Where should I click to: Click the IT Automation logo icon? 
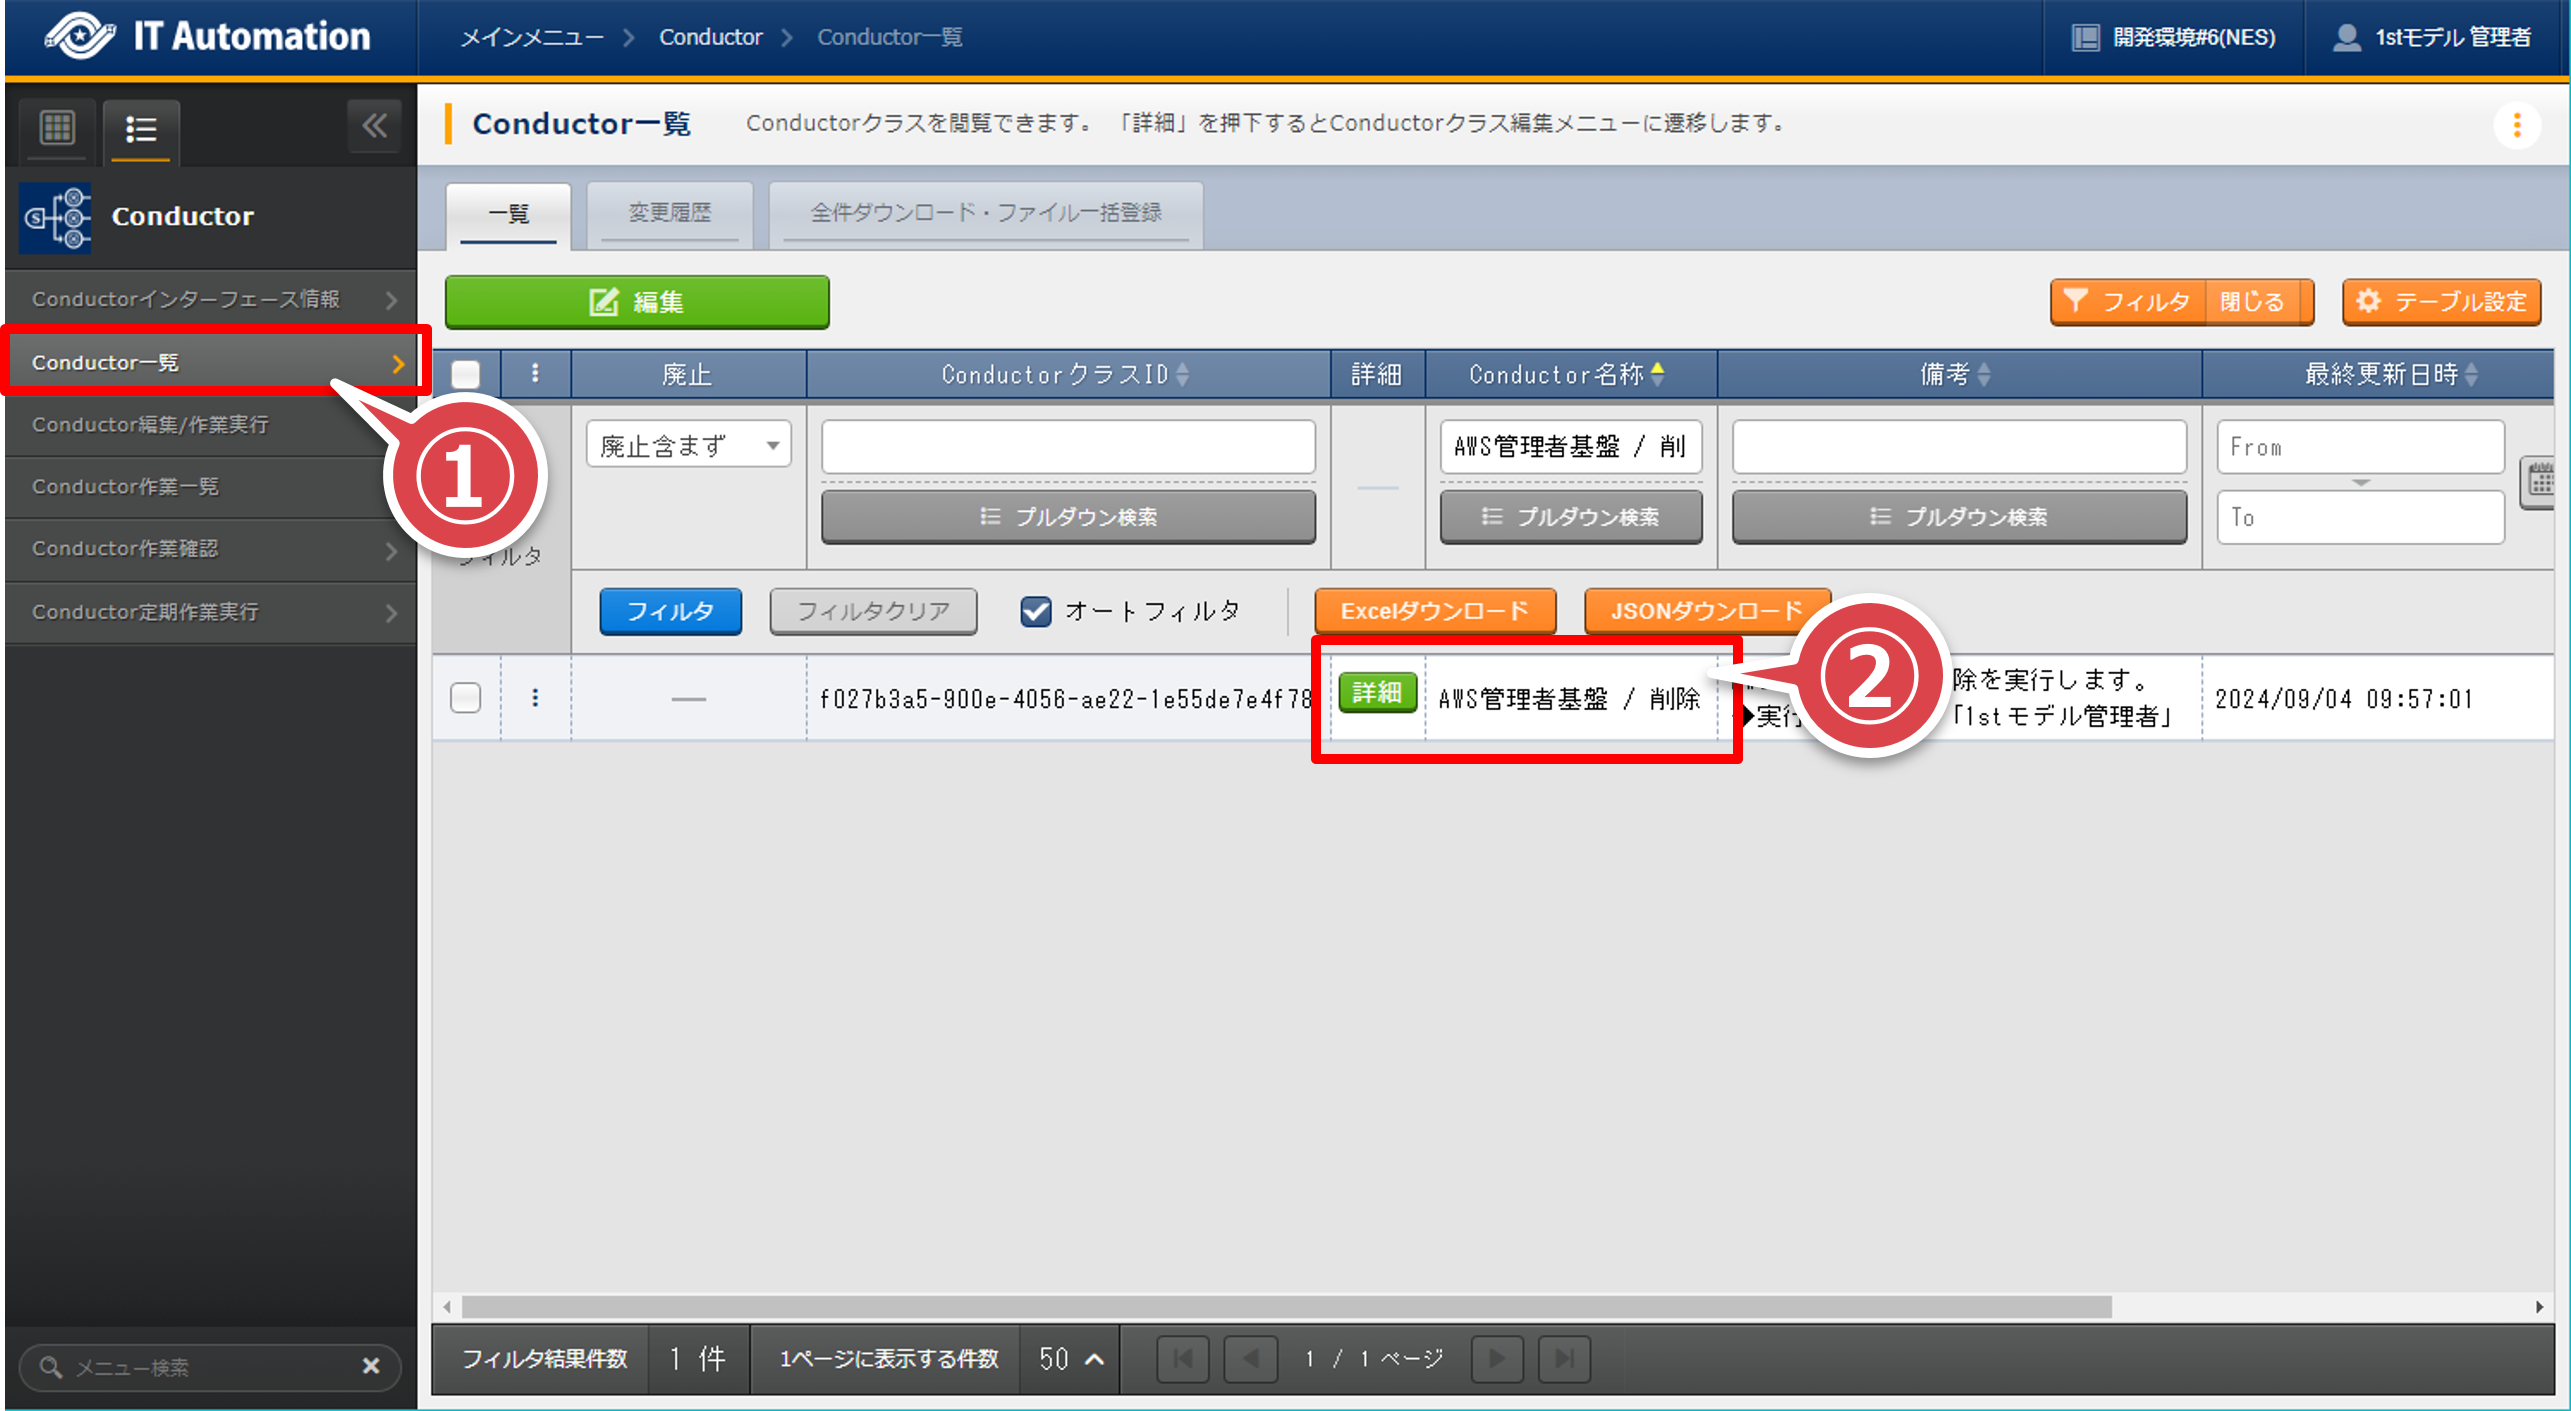click(80, 36)
